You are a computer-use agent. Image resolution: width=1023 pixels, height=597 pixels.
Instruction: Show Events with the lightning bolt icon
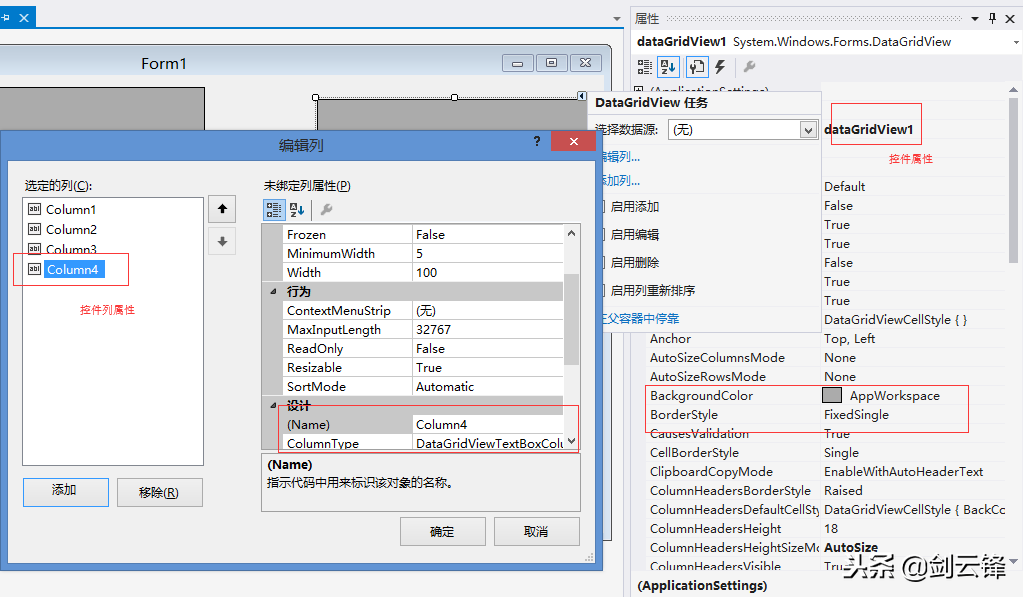click(720, 67)
